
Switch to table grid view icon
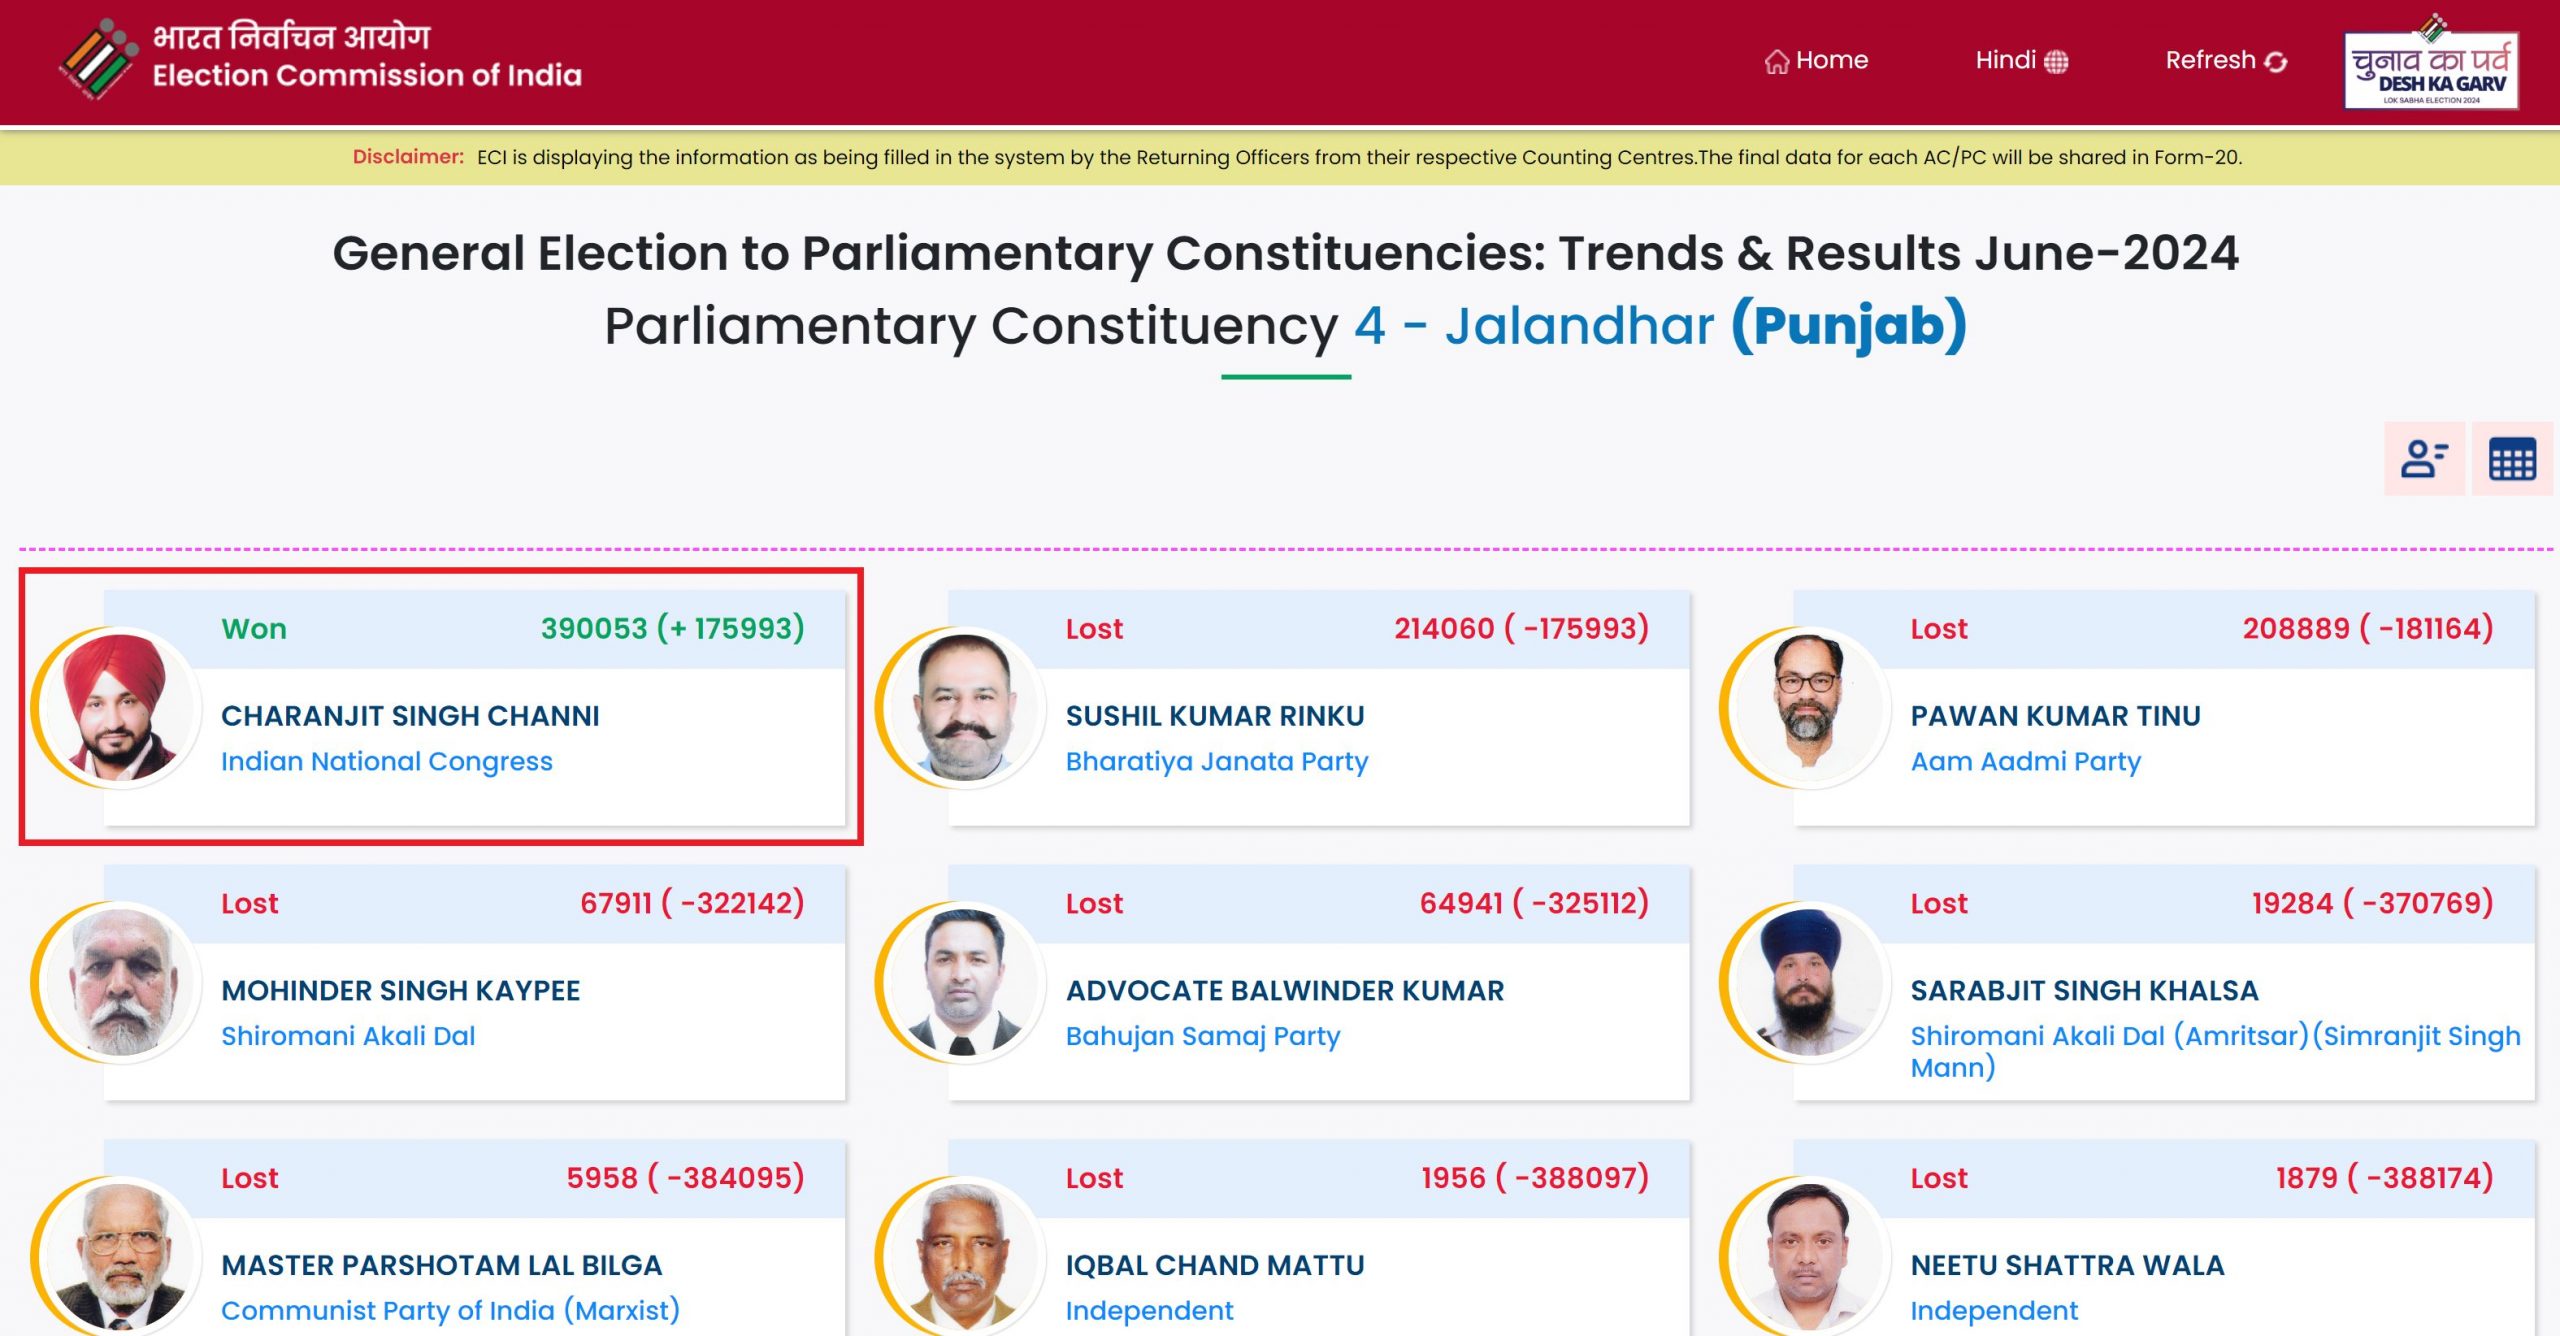click(2512, 459)
